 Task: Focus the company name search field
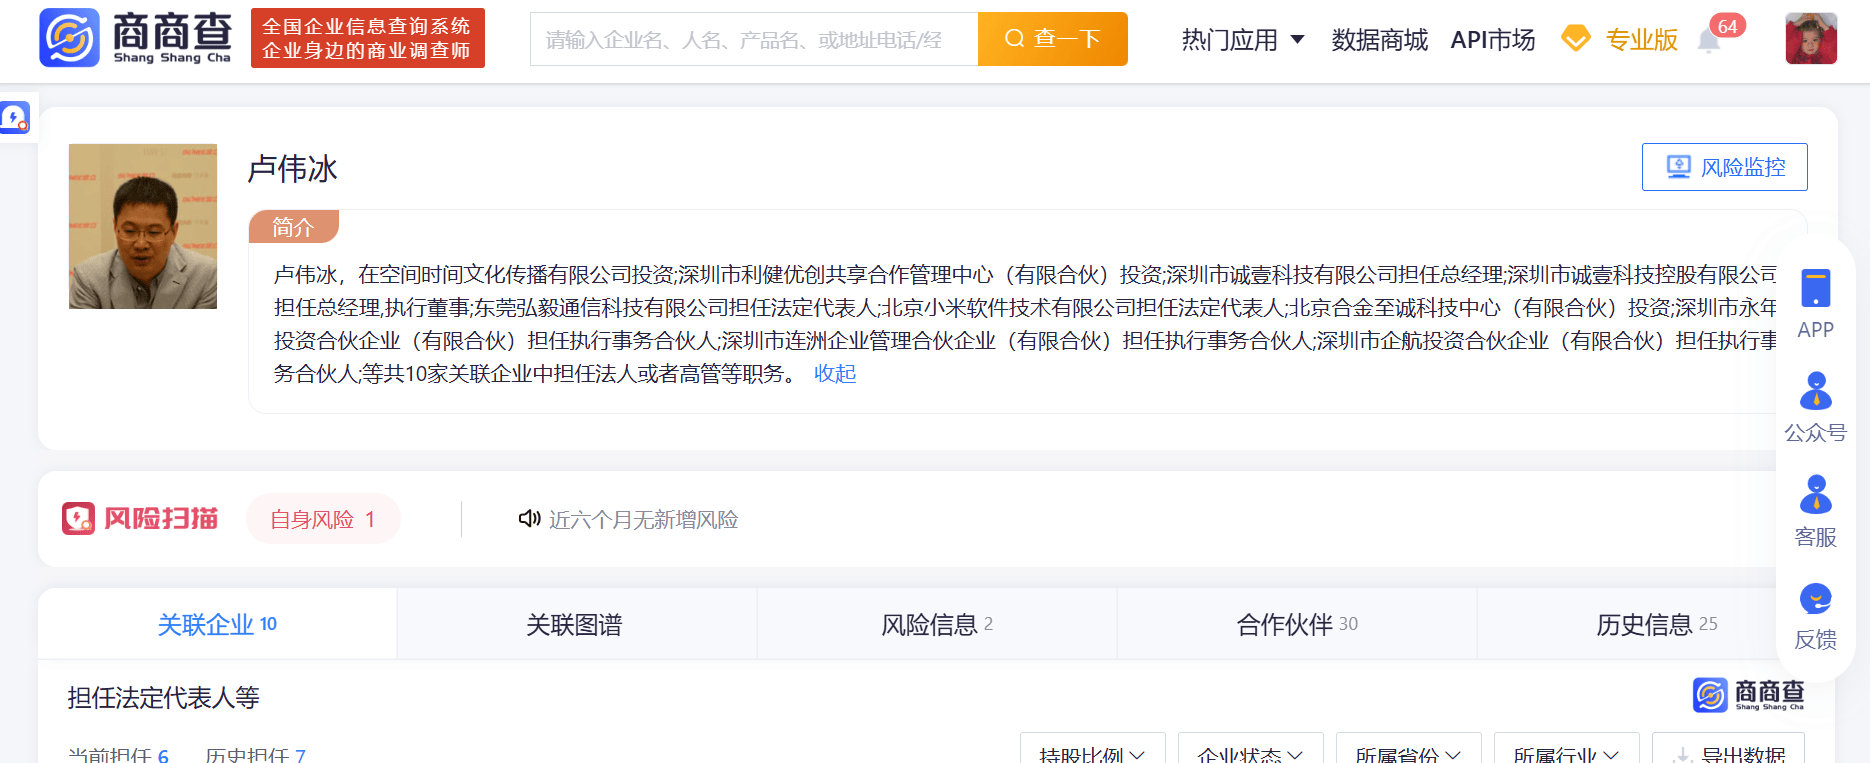(x=754, y=39)
